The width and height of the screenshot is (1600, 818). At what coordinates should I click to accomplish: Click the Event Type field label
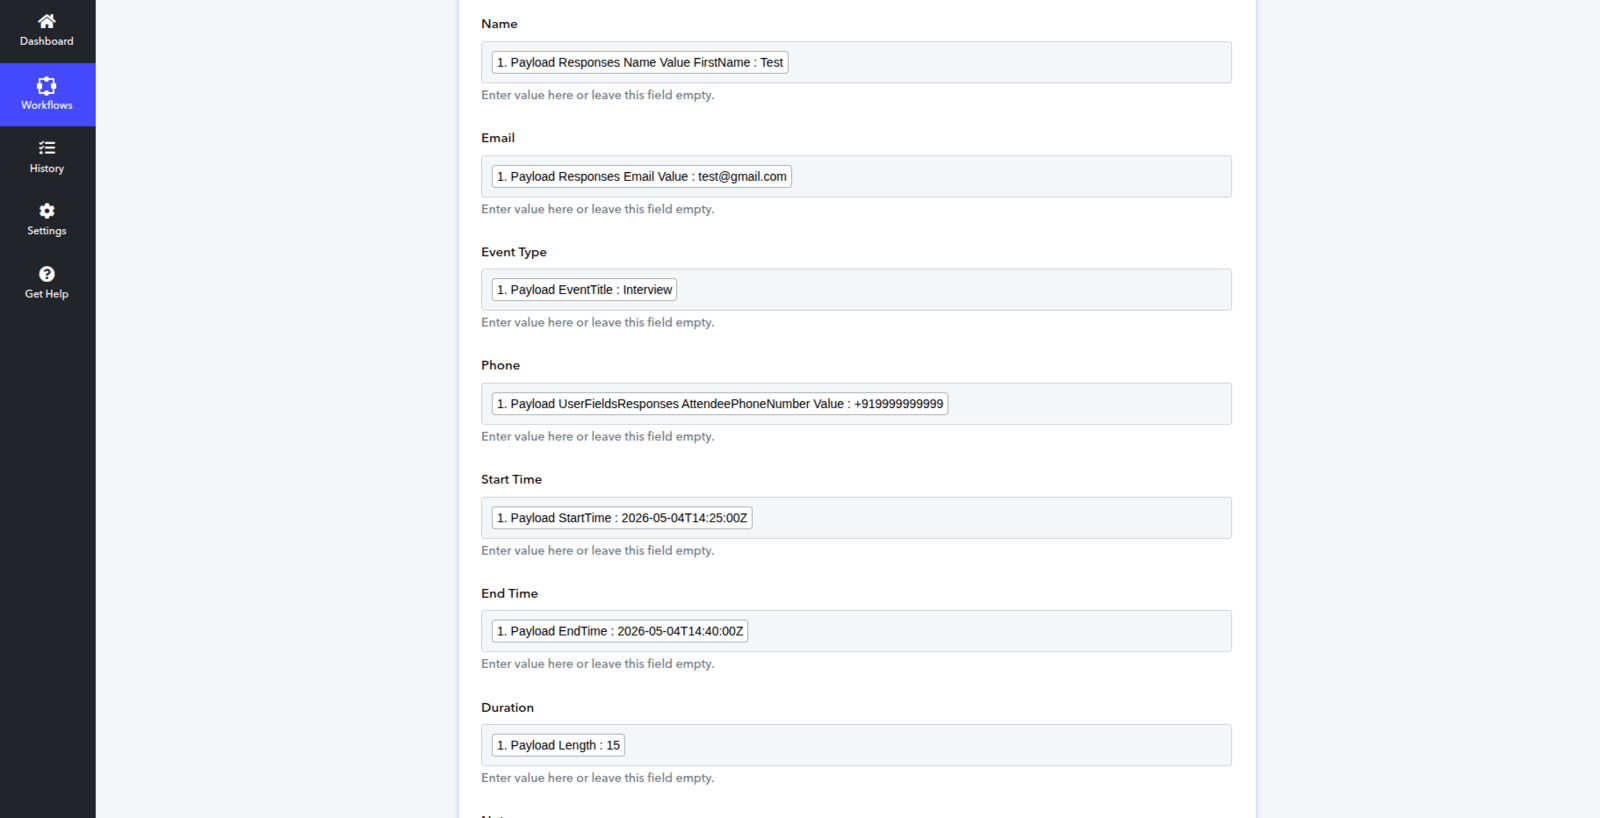click(514, 252)
